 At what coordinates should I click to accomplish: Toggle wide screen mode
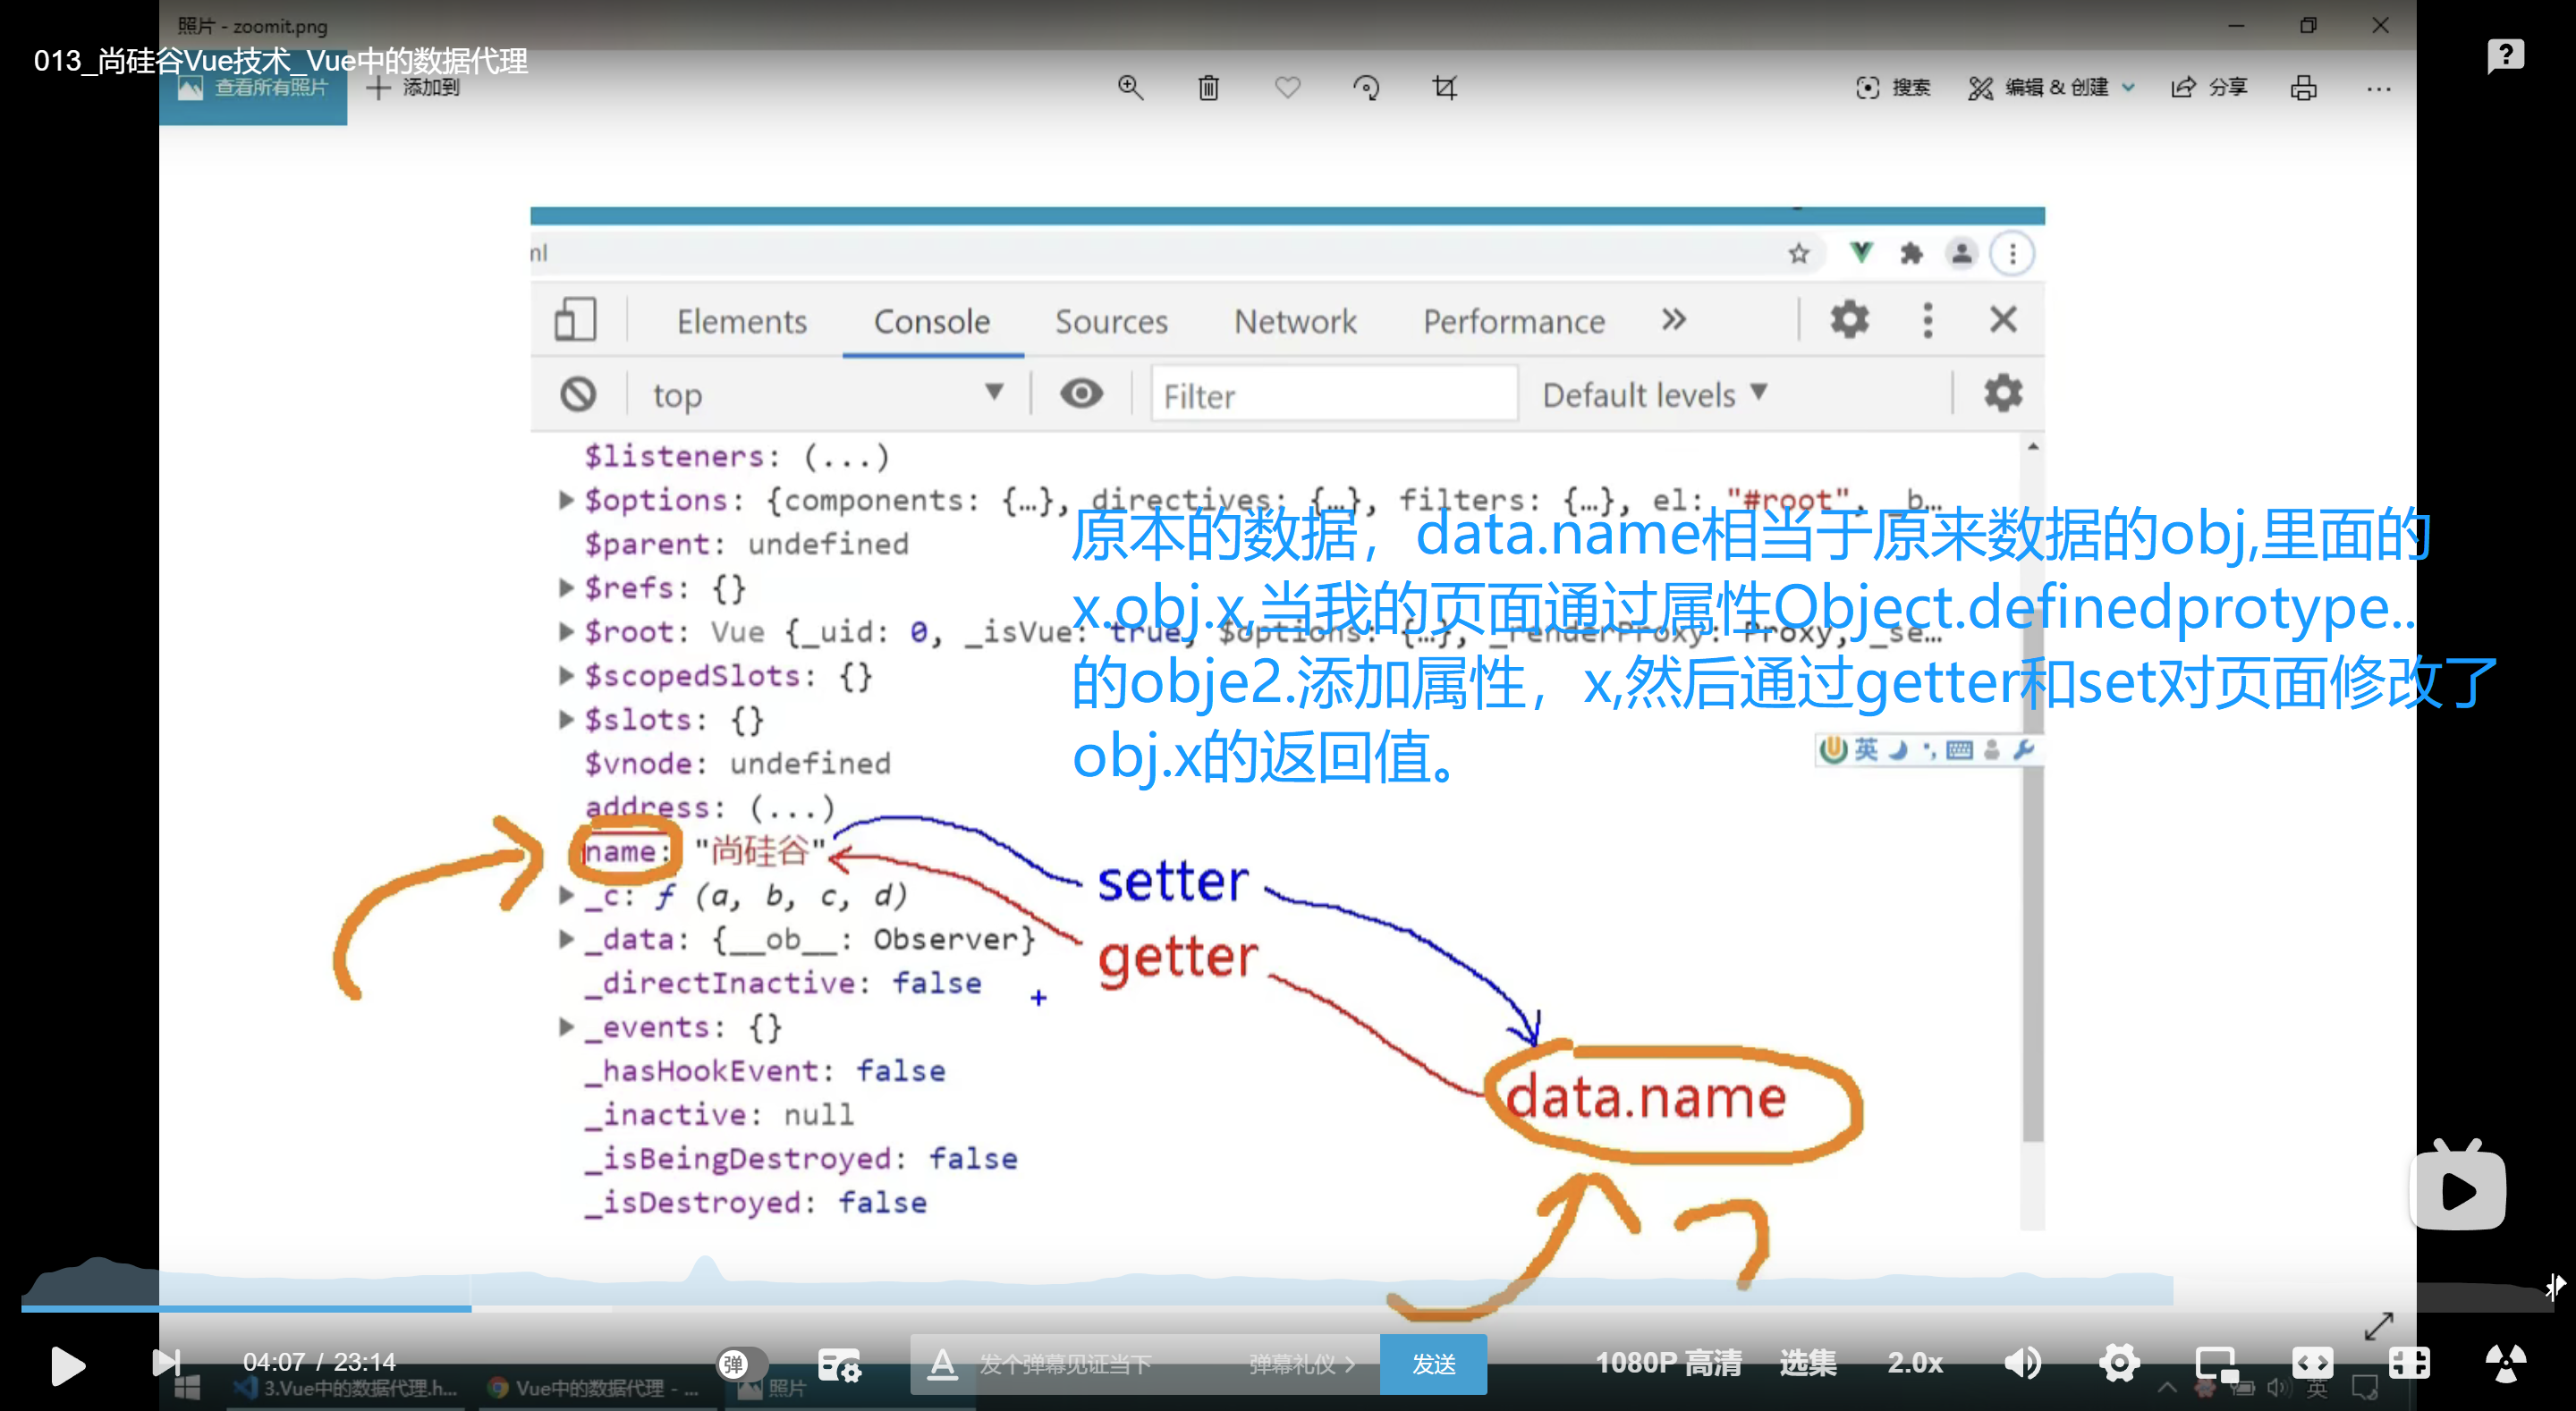point(2312,1363)
